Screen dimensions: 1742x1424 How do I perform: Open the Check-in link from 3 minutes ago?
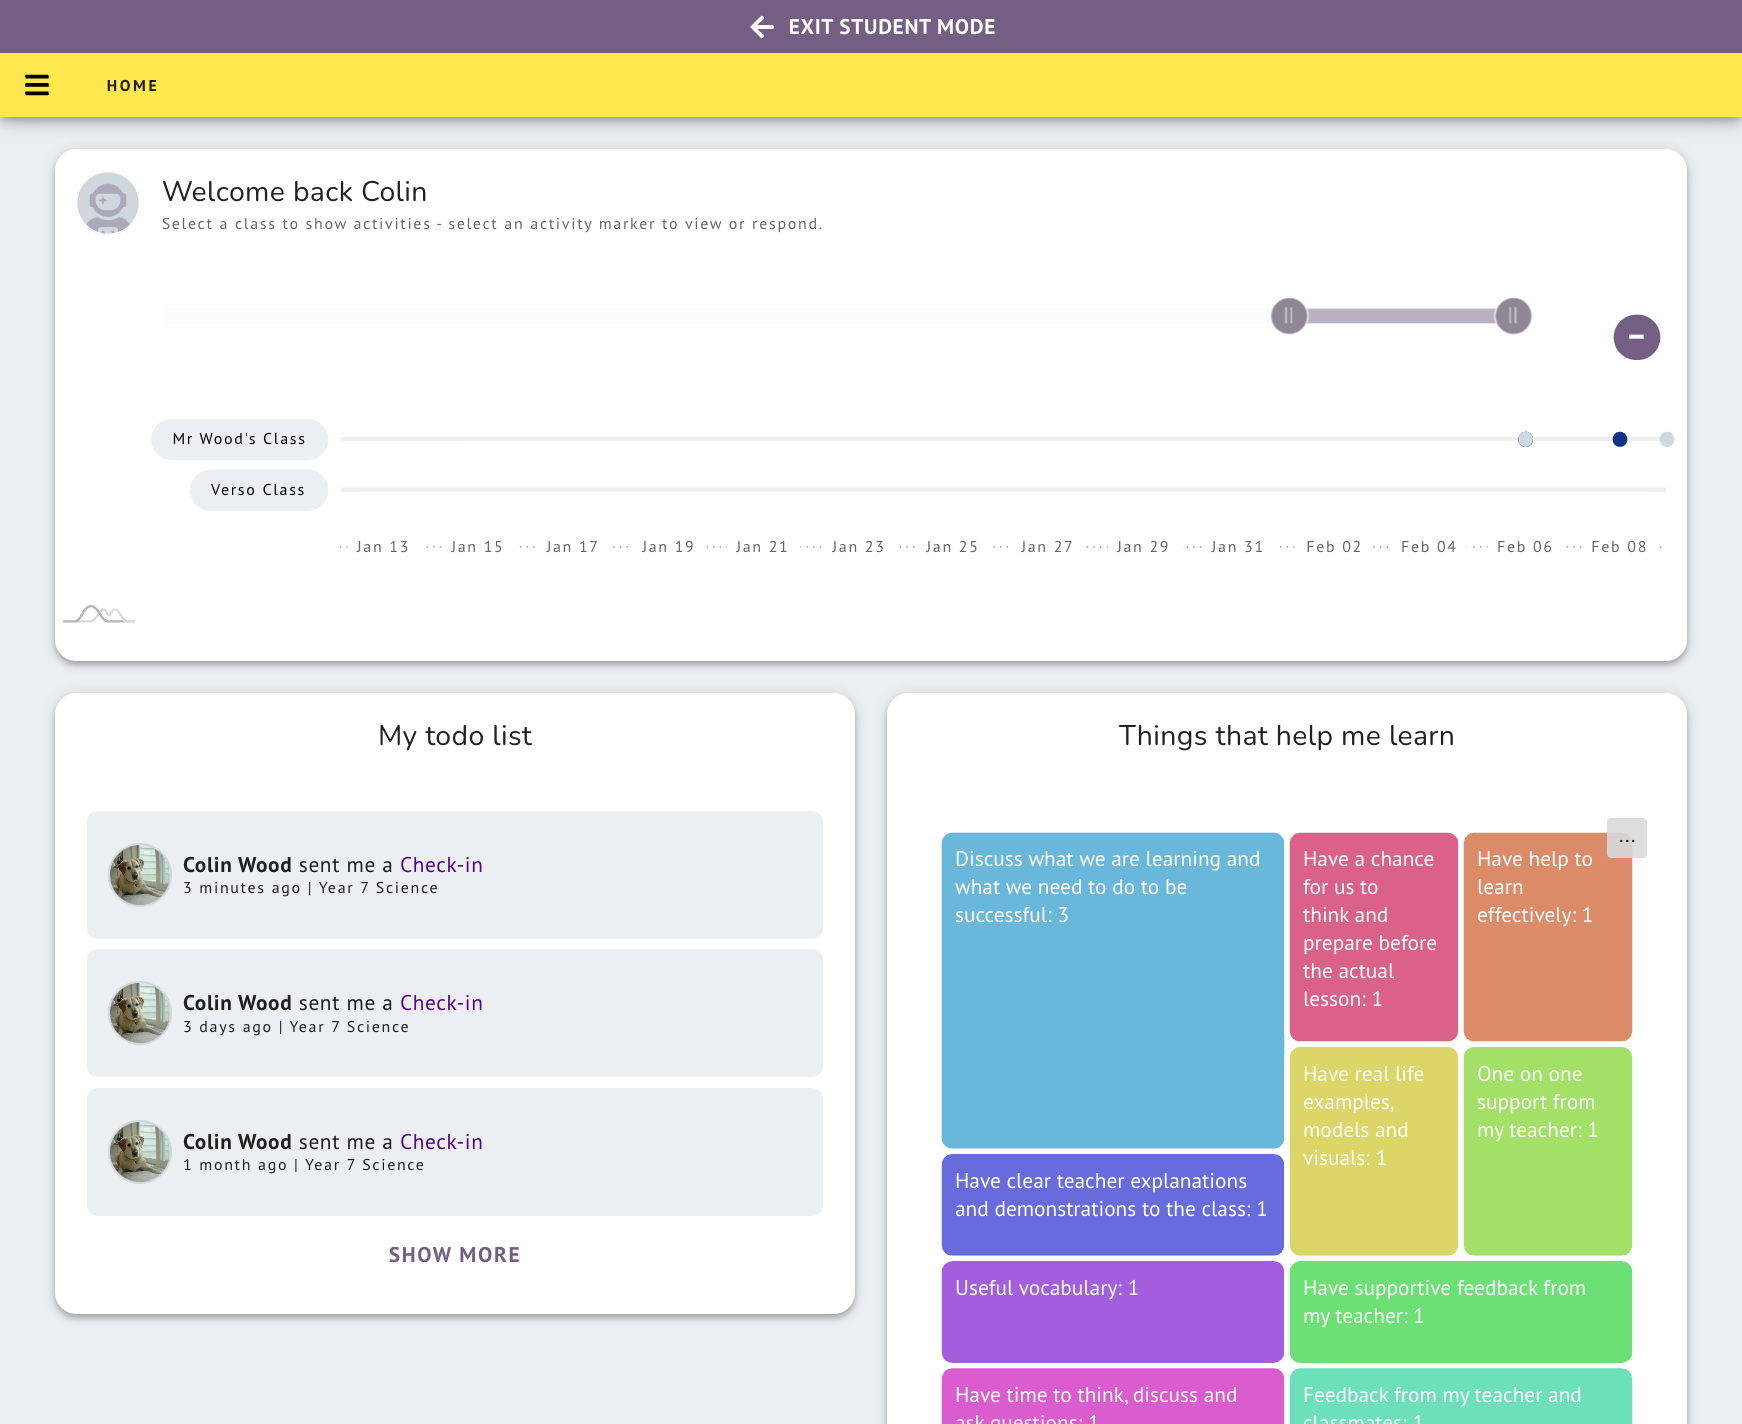(x=441, y=865)
